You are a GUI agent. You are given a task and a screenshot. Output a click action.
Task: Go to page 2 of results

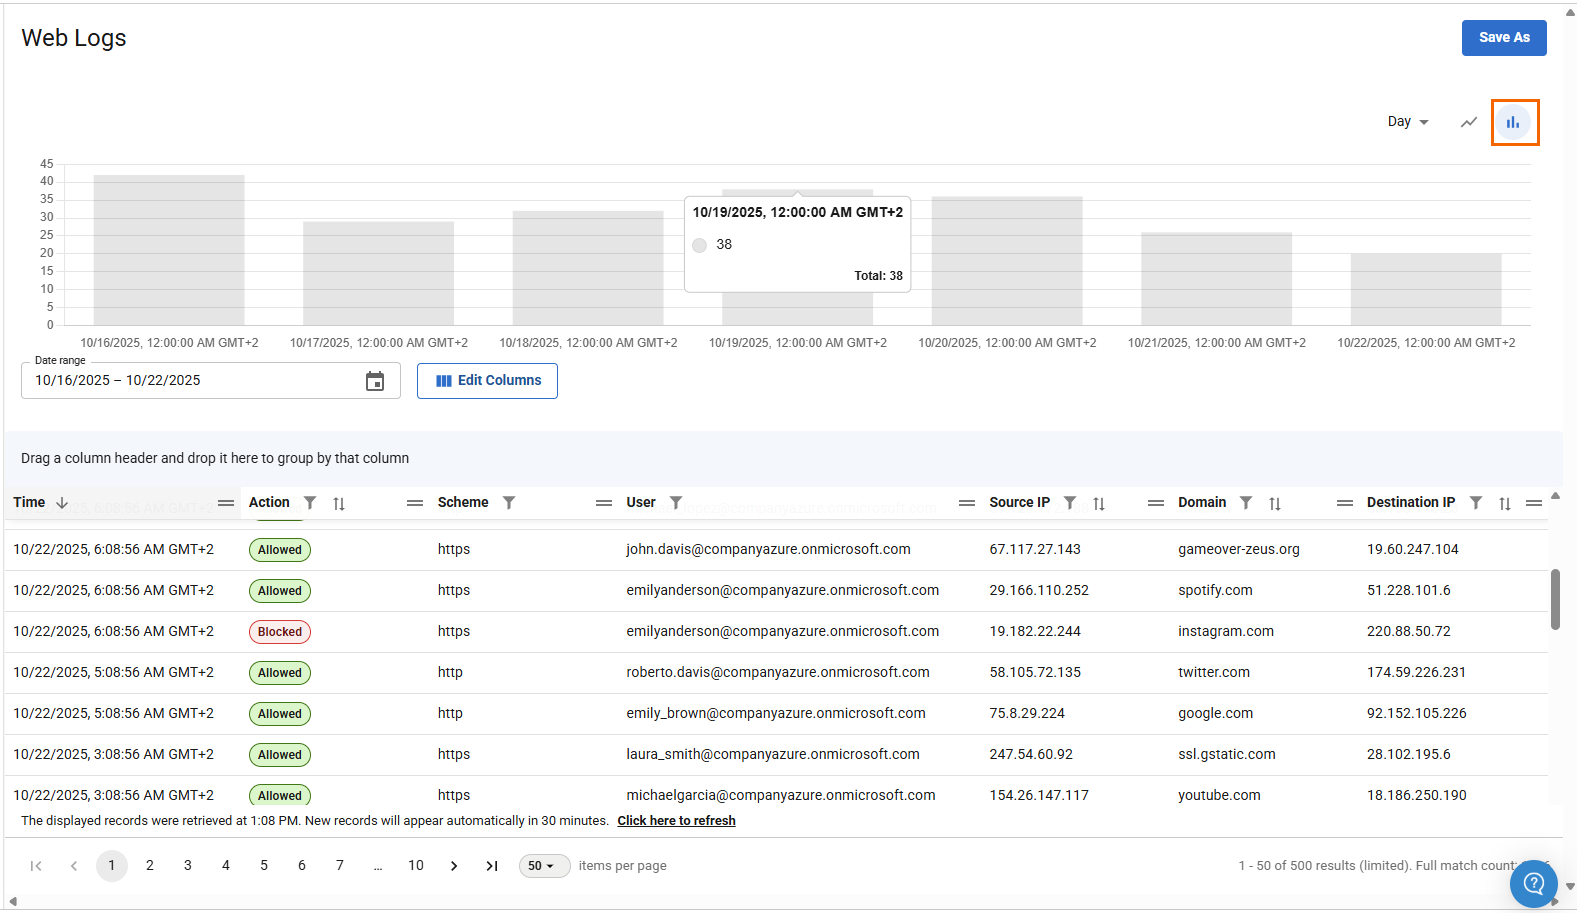pyautogui.click(x=150, y=866)
